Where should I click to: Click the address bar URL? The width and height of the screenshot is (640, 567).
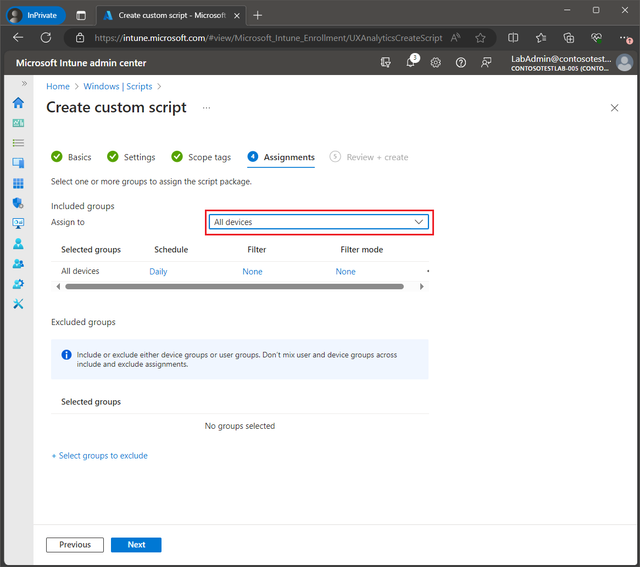coord(268,38)
